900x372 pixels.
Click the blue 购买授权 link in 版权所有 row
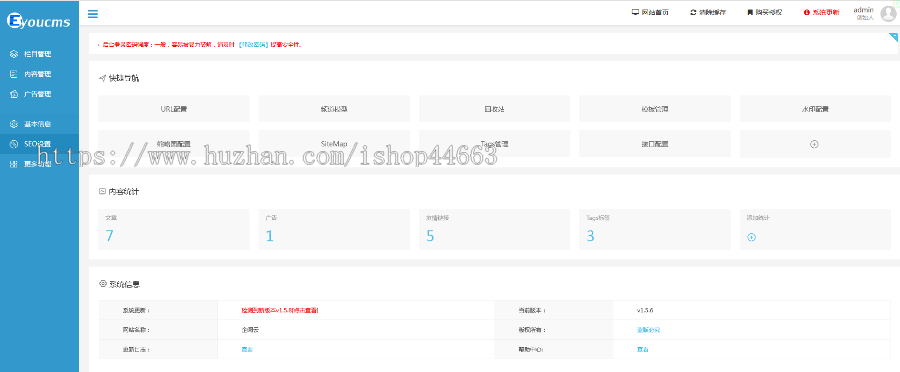649,330
